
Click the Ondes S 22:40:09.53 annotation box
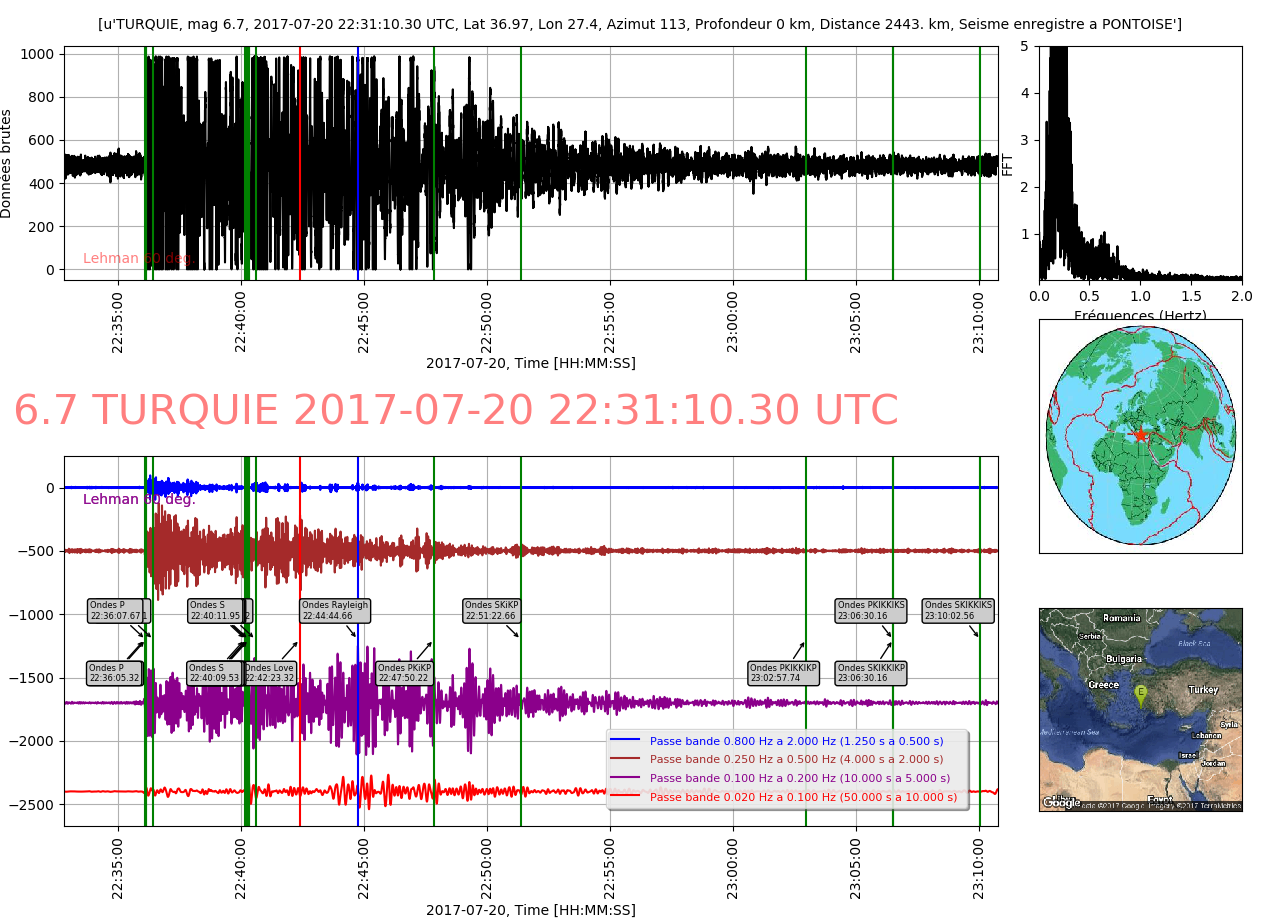214,673
